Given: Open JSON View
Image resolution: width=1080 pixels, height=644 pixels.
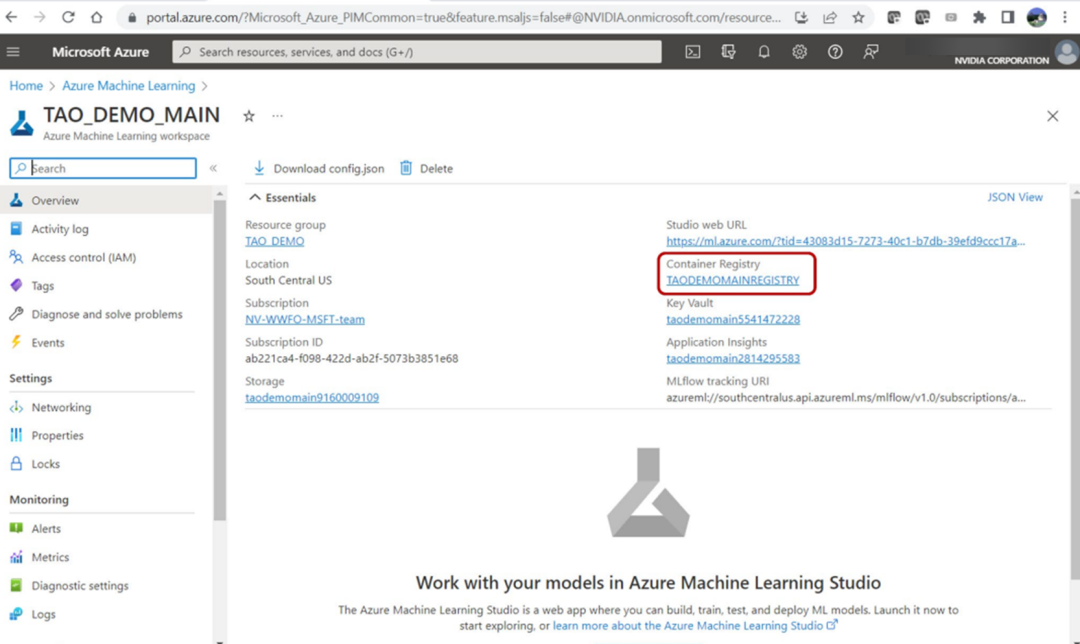Looking at the screenshot, I should pyautogui.click(x=1015, y=197).
